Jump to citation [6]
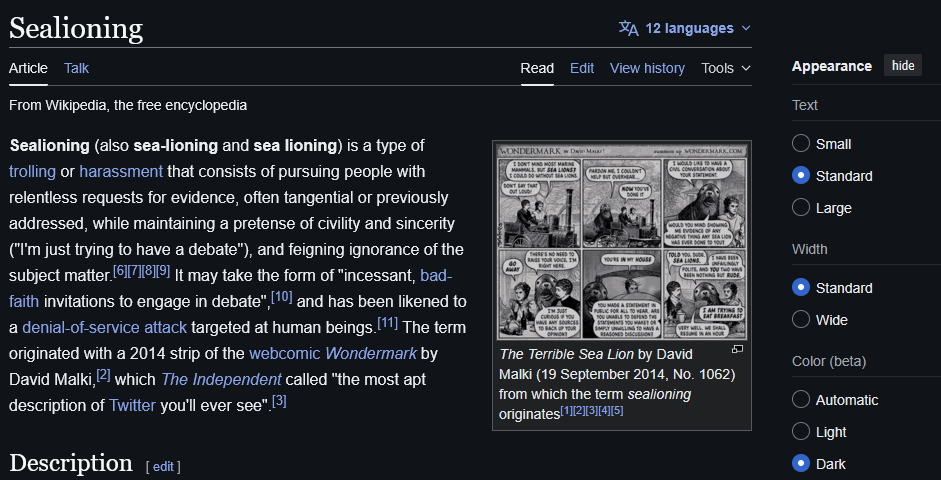This screenshot has height=480, width=941. pyautogui.click(x=120, y=271)
